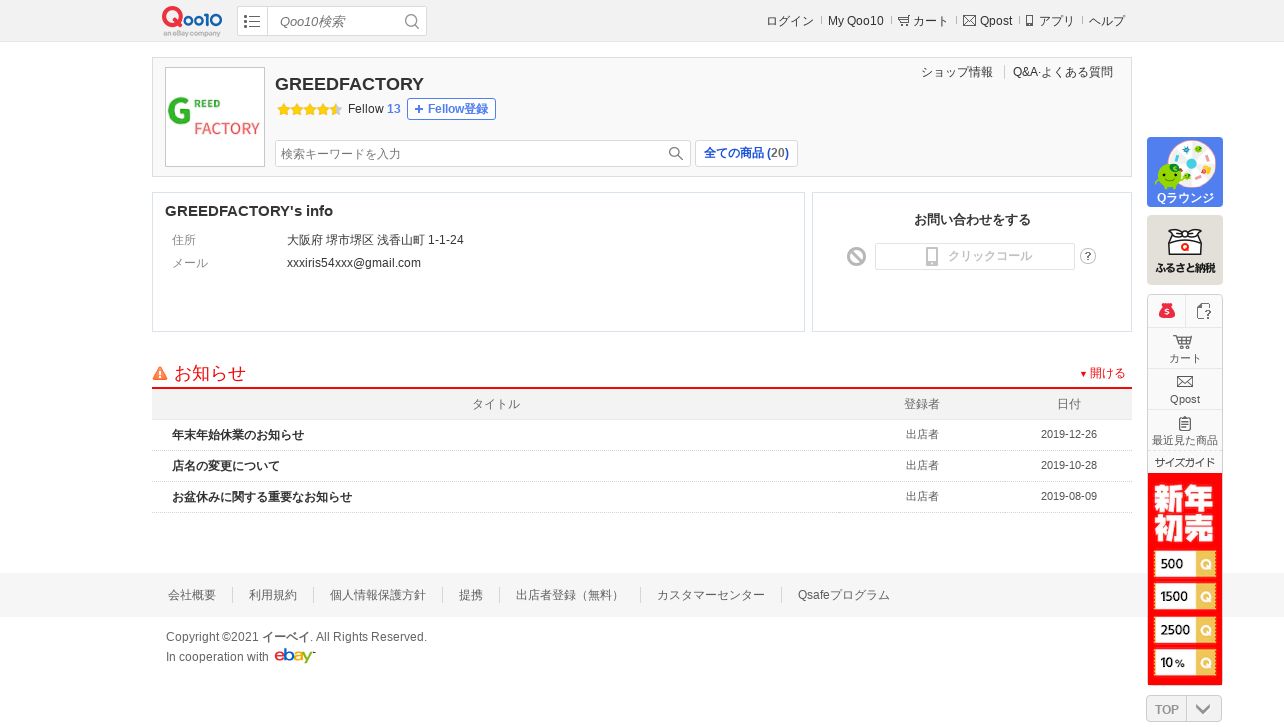Open the カスタマーセンター footer link
1284x727 pixels.
(x=711, y=595)
